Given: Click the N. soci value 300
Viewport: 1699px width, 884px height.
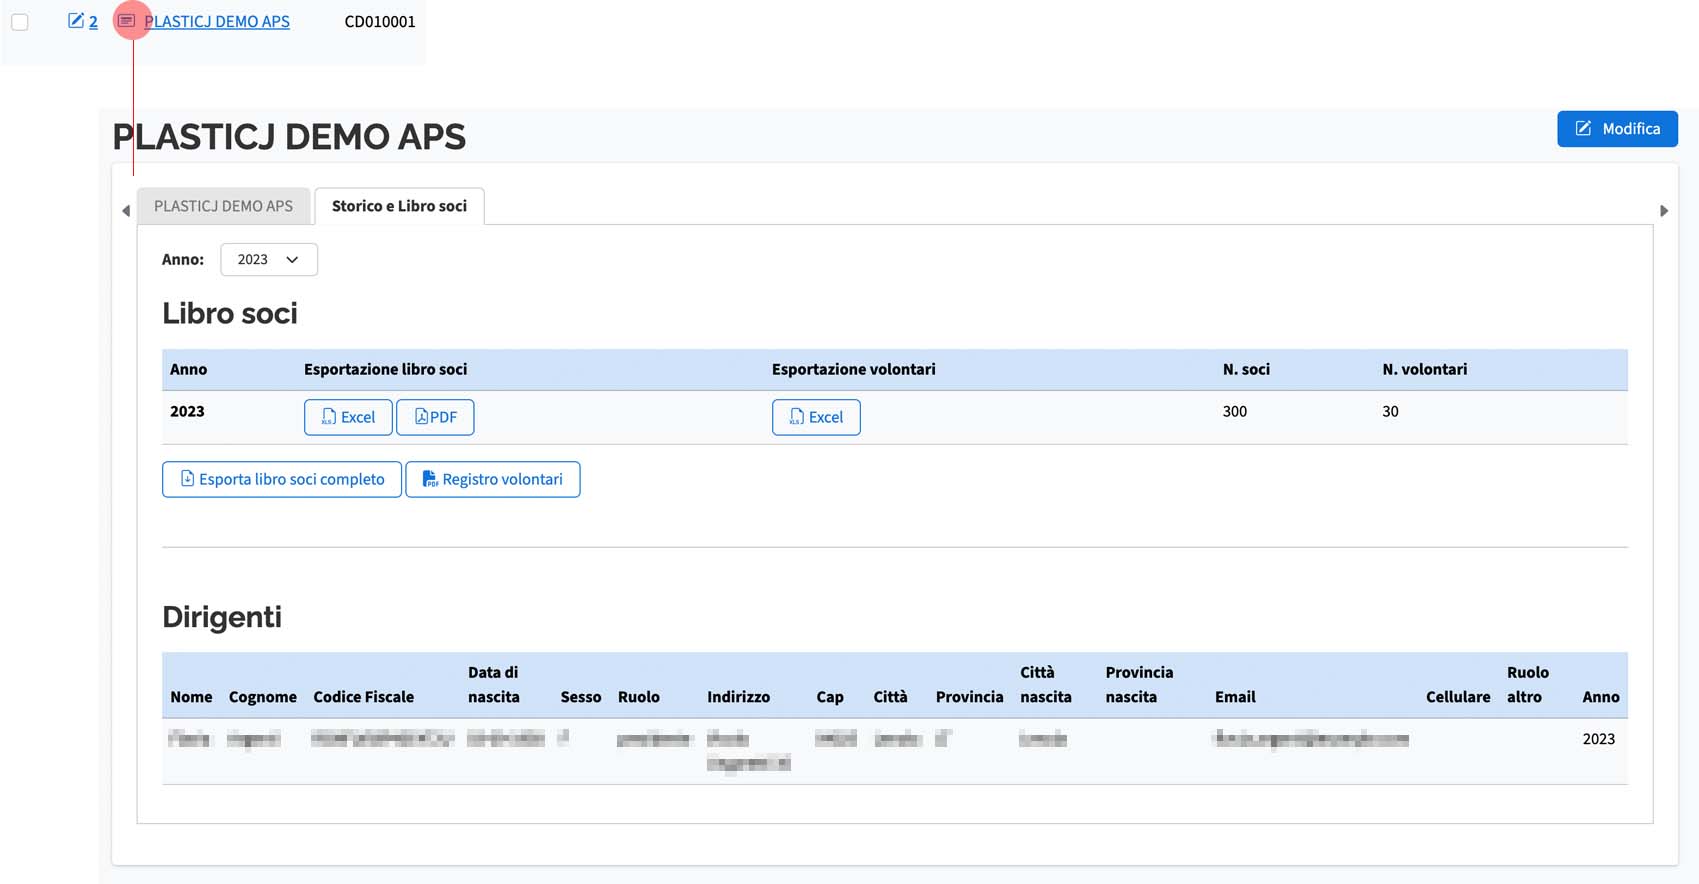Looking at the screenshot, I should 1235,411.
